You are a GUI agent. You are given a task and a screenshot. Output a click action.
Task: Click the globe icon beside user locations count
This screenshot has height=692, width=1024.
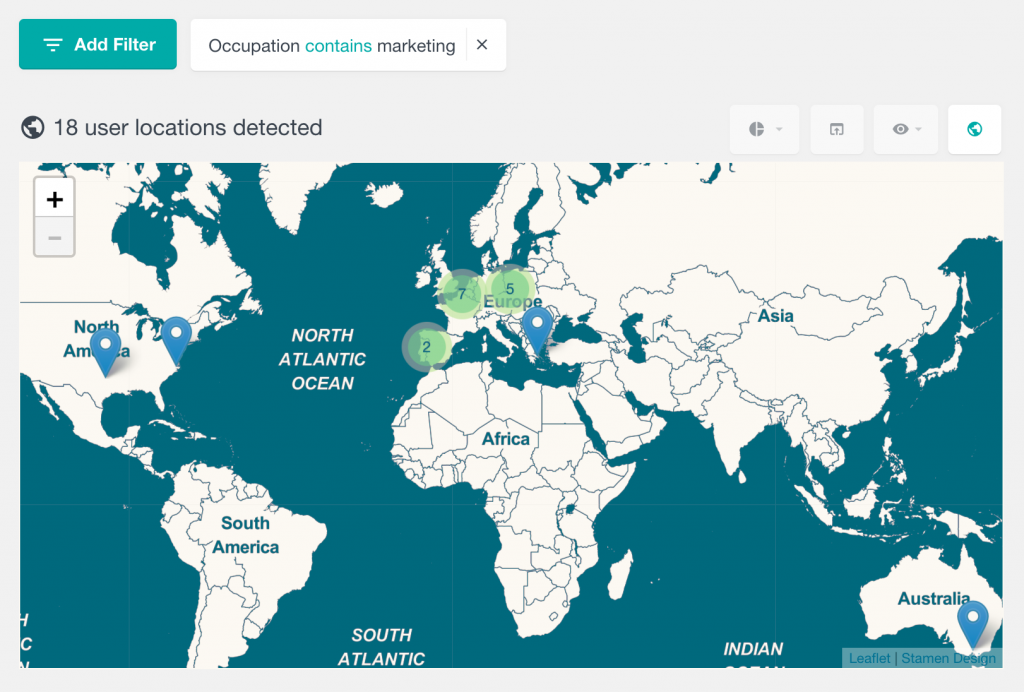point(32,127)
